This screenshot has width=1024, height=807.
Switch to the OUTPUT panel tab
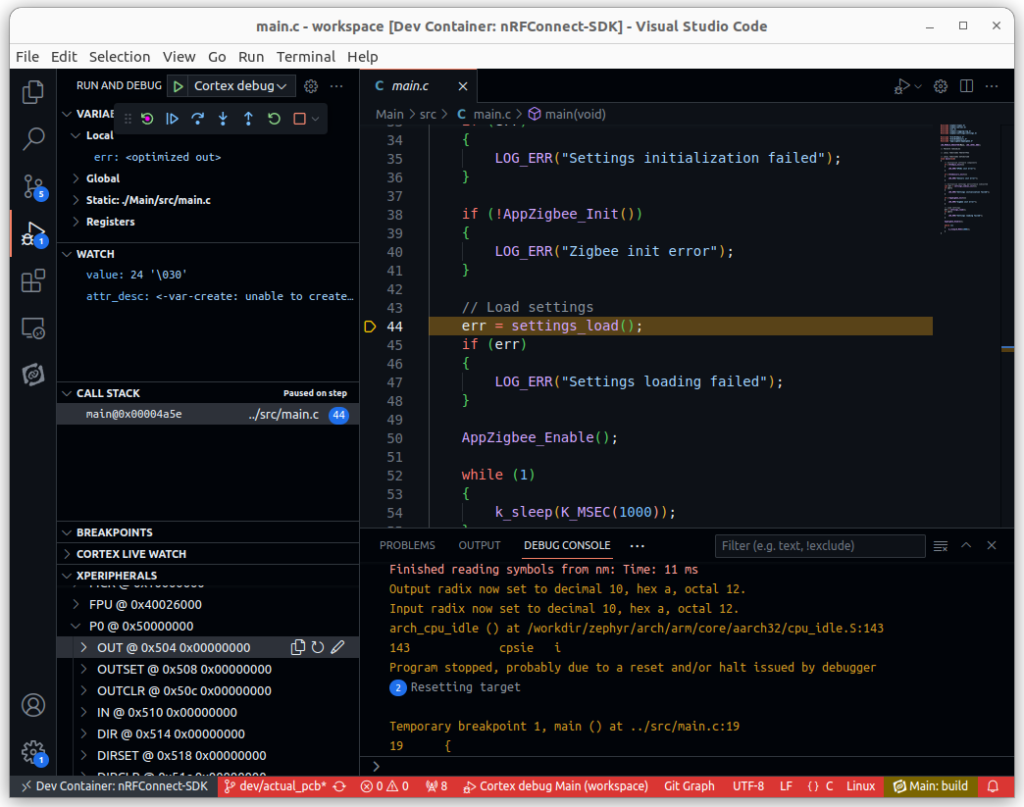point(479,545)
